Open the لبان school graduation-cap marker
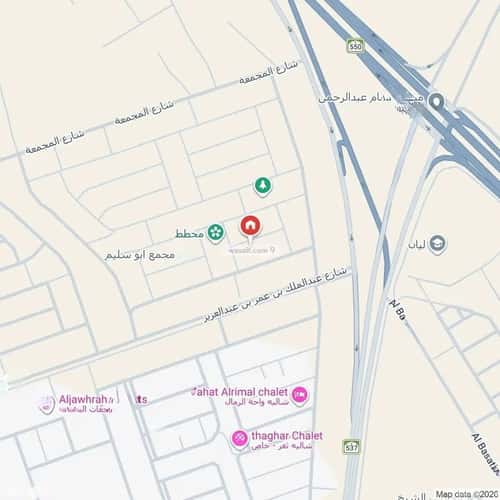Screen dimensions: 500x500 click(x=437, y=244)
